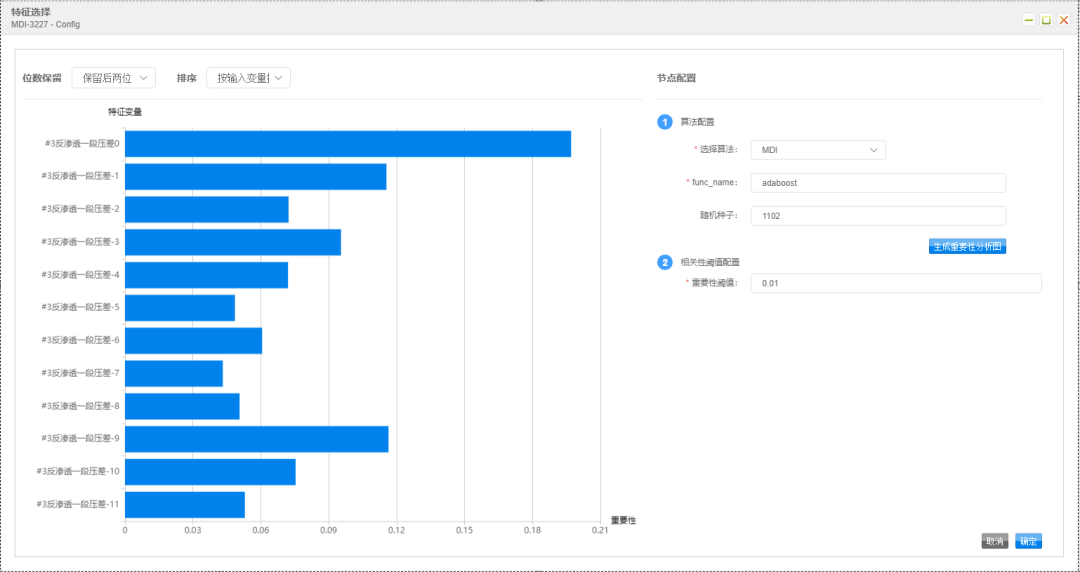Click the axis label #3反渗透一段压差-3
This screenshot has width=1080, height=572.
80,243
